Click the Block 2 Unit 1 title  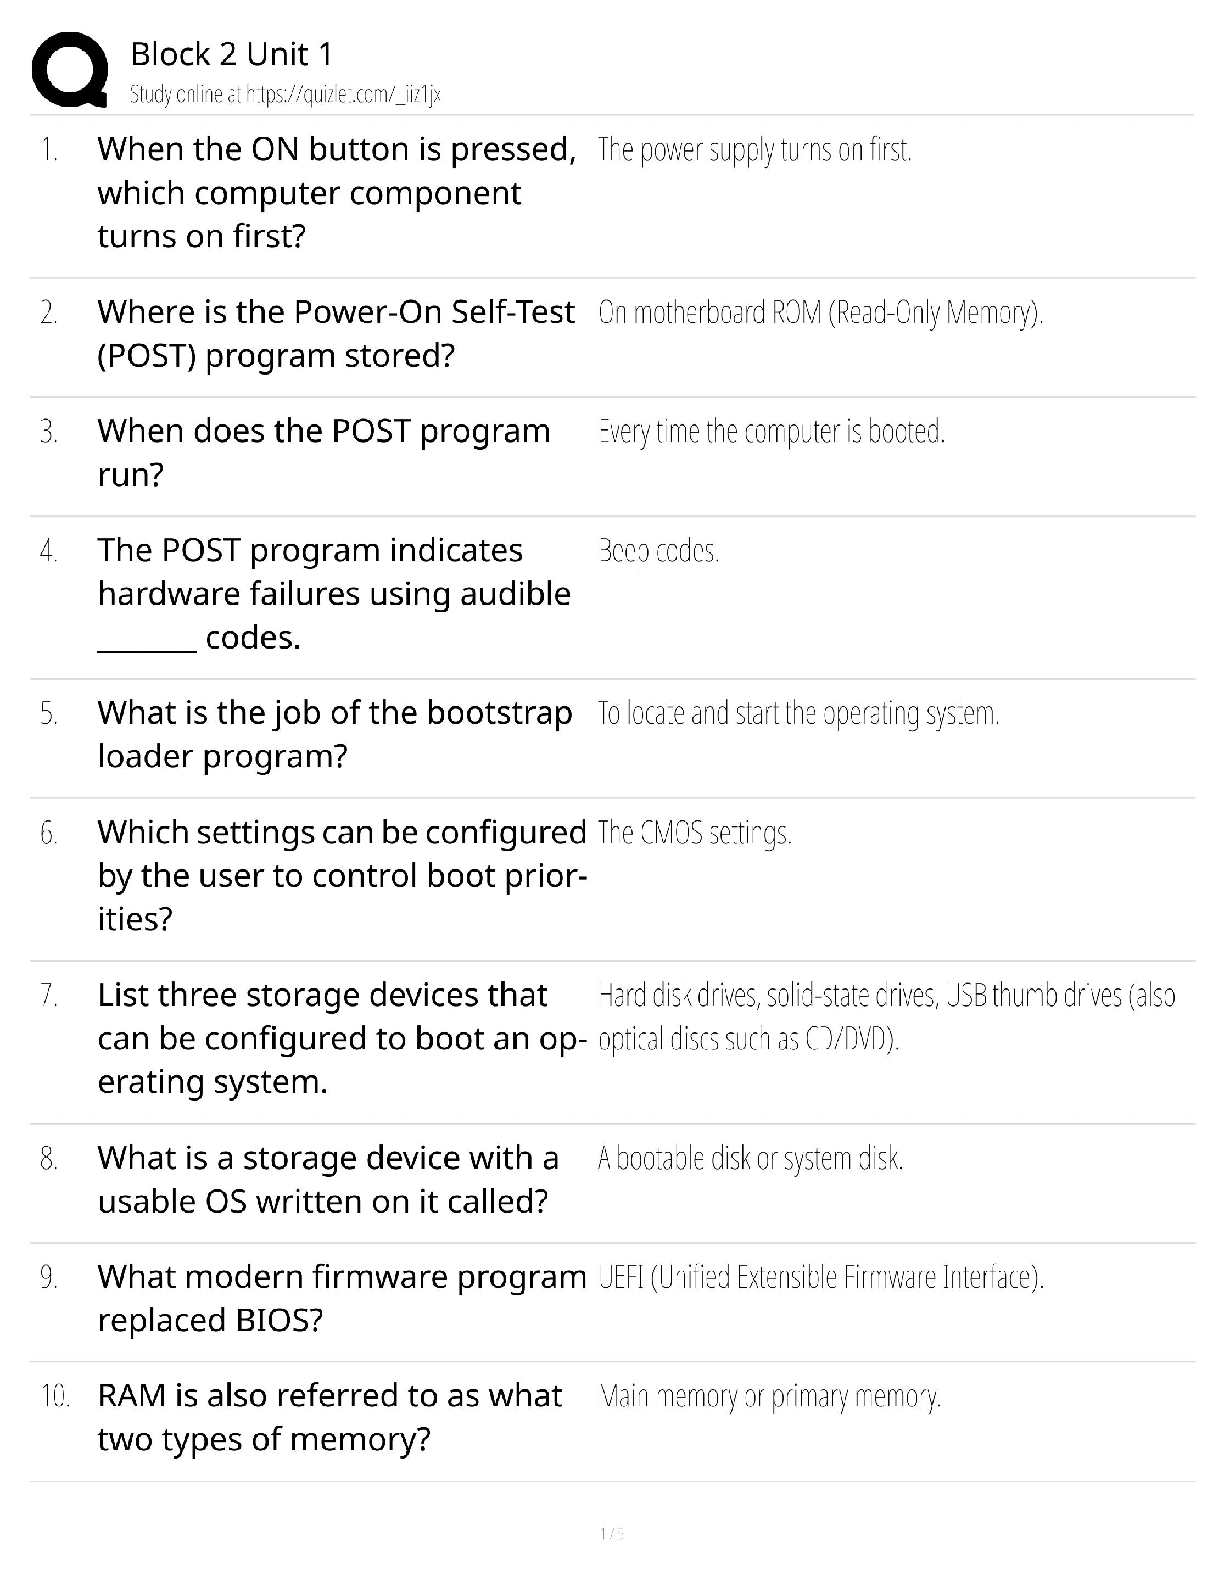231,54
